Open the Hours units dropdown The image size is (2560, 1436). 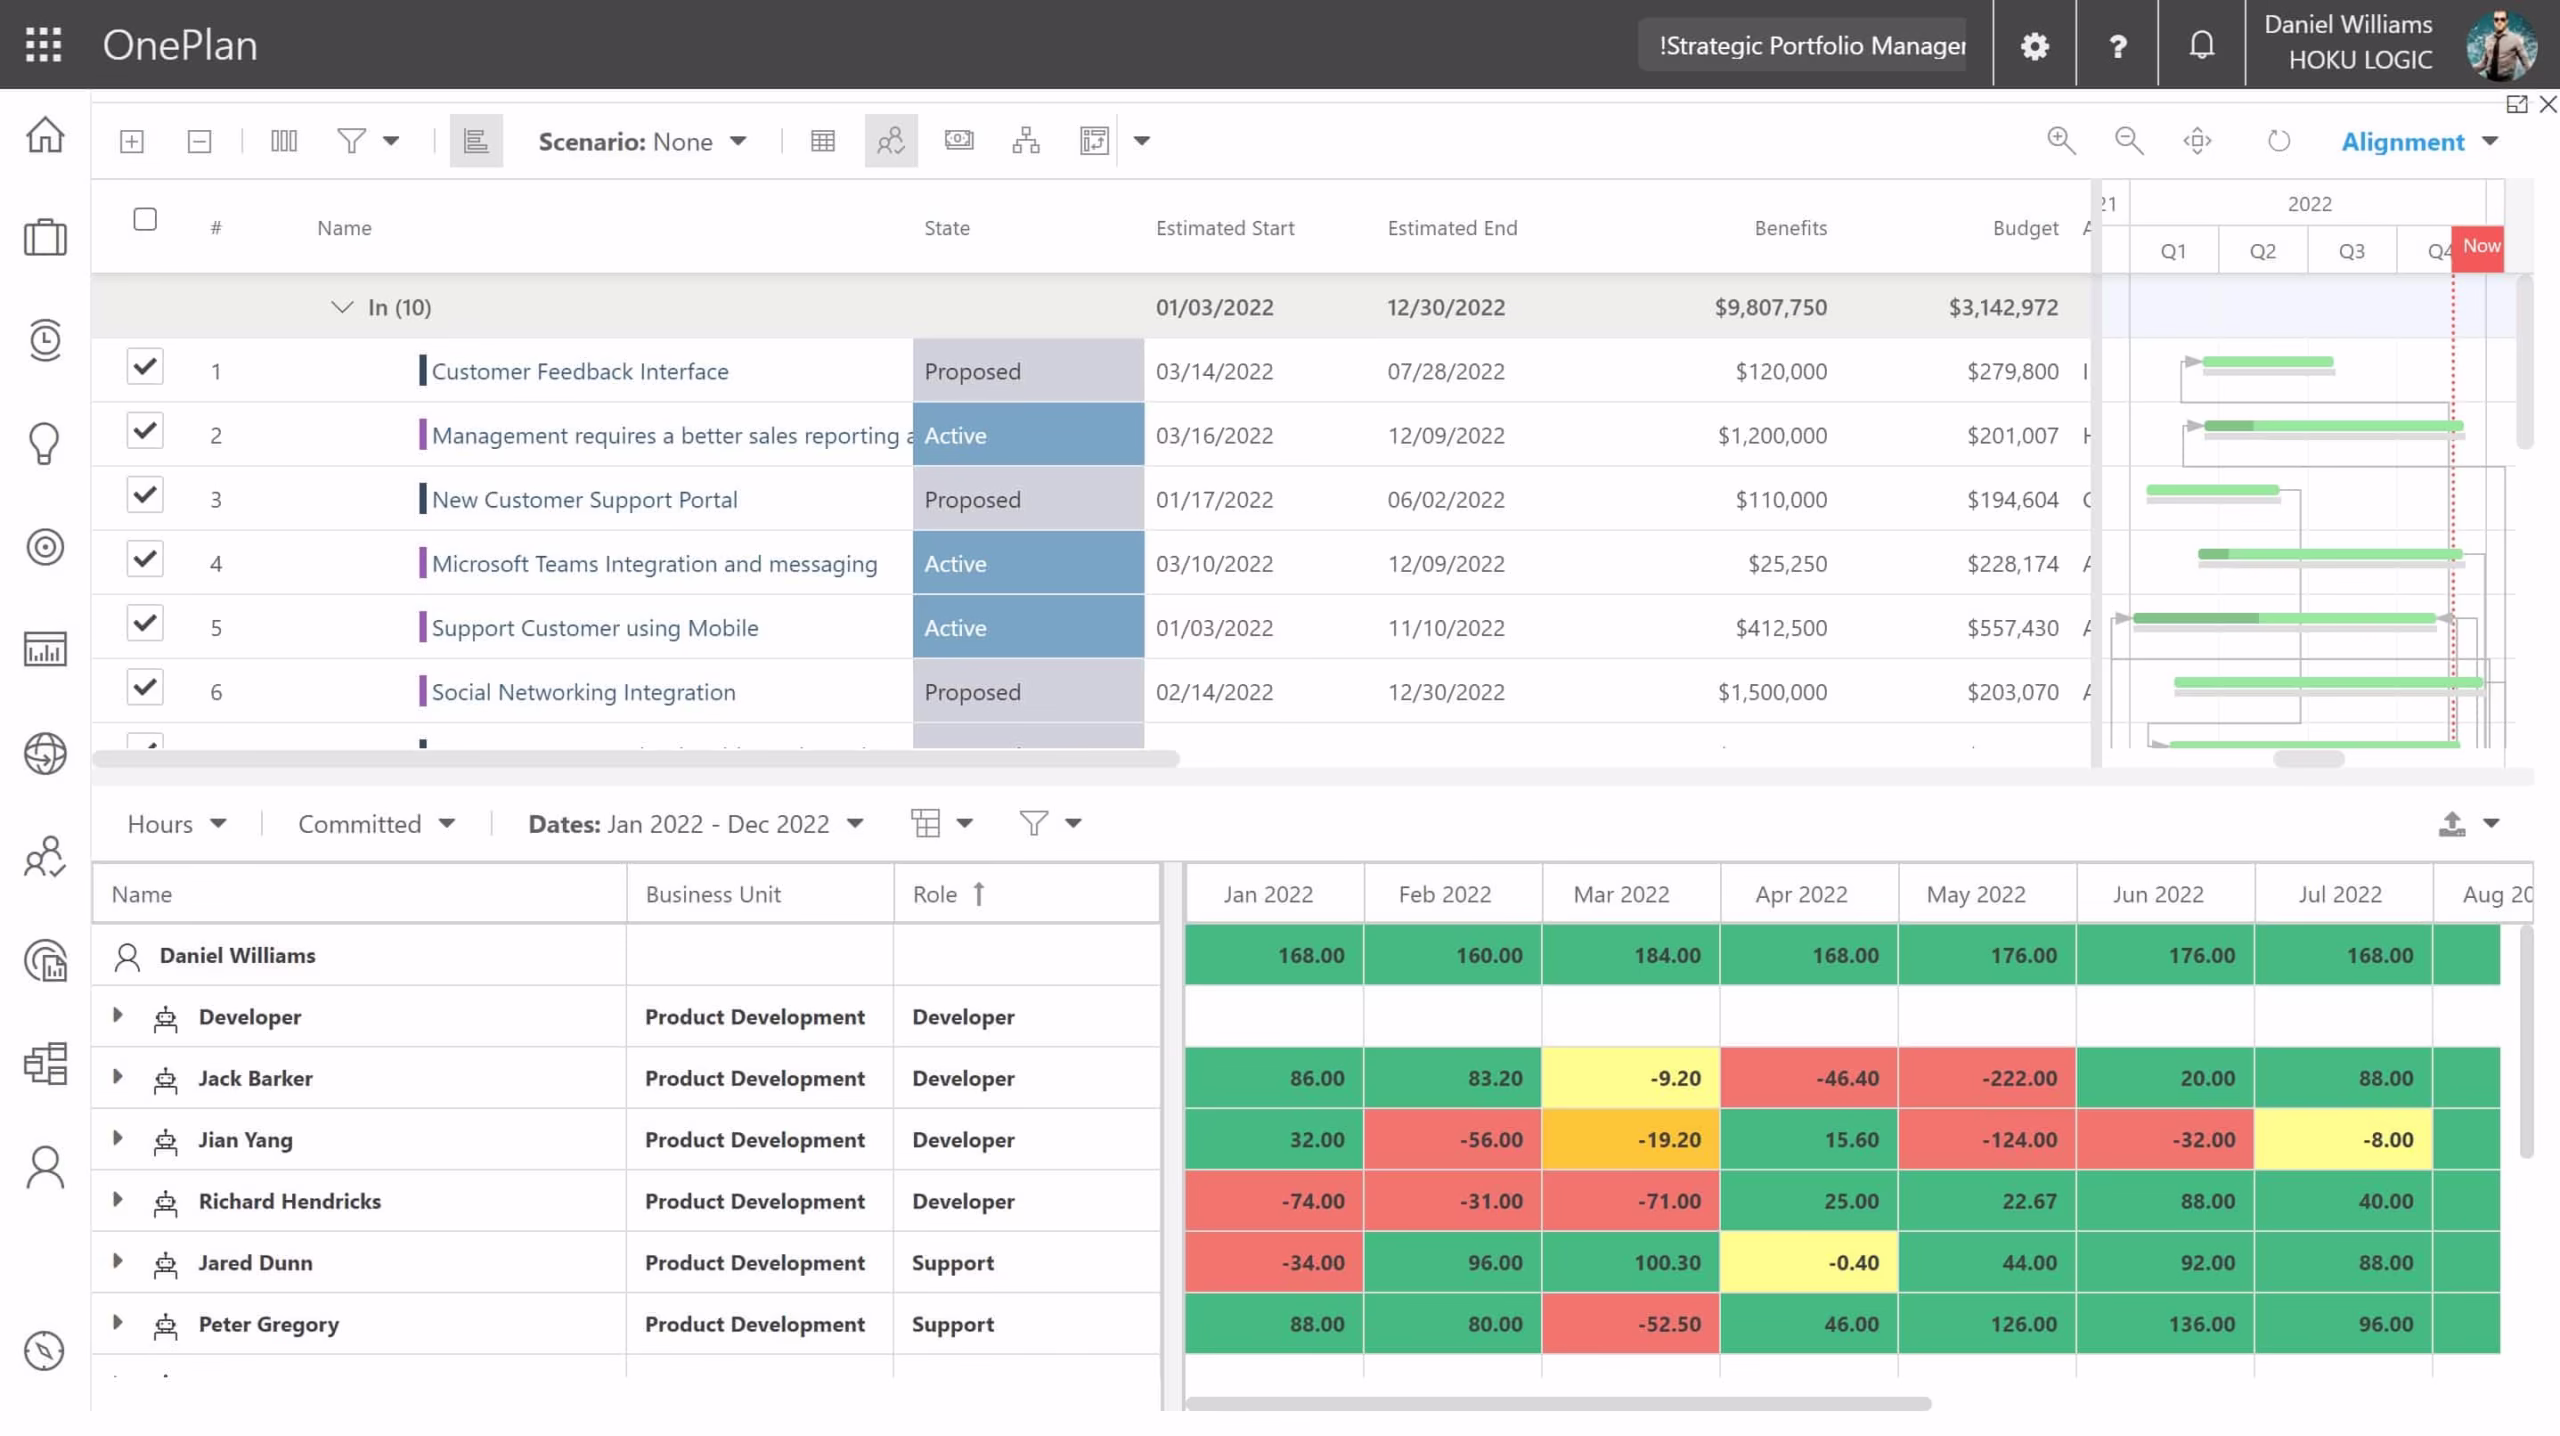[177, 824]
